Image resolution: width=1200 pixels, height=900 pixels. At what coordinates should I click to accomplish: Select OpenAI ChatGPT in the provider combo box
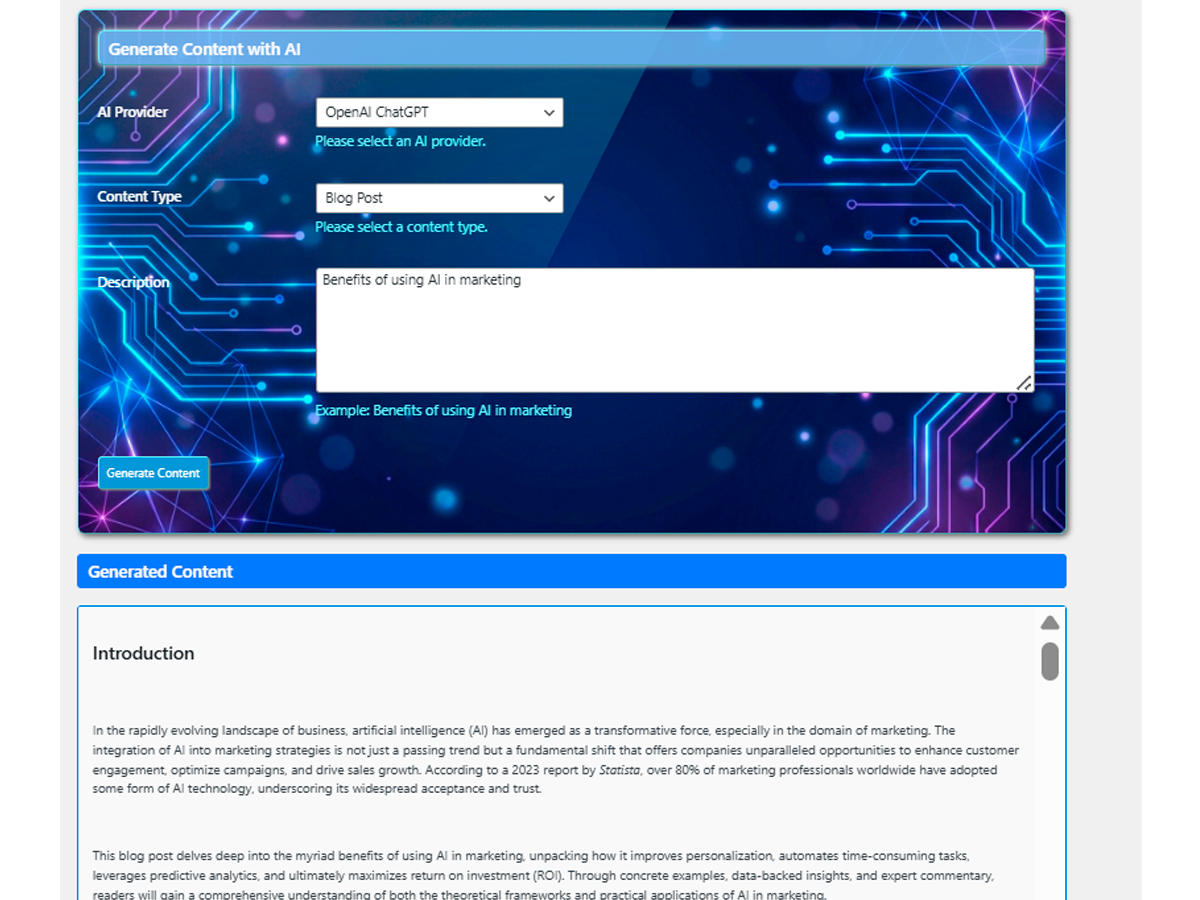[439, 112]
